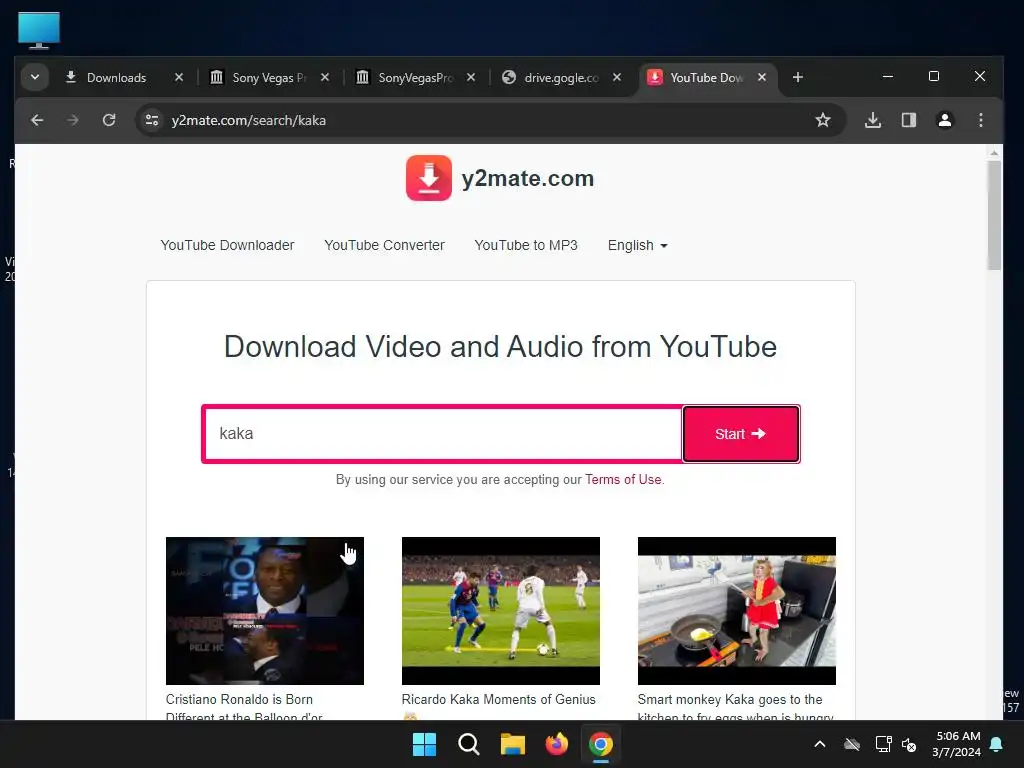The width and height of the screenshot is (1024, 768).
Task: Open Chrome three-dot menu
Action: point(980,120)
